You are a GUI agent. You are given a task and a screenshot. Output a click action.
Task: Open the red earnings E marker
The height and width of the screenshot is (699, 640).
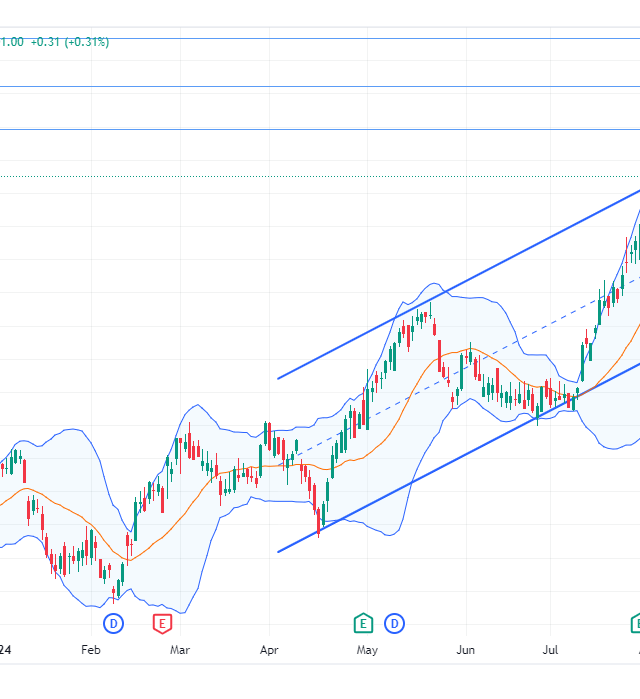(162, 623)
